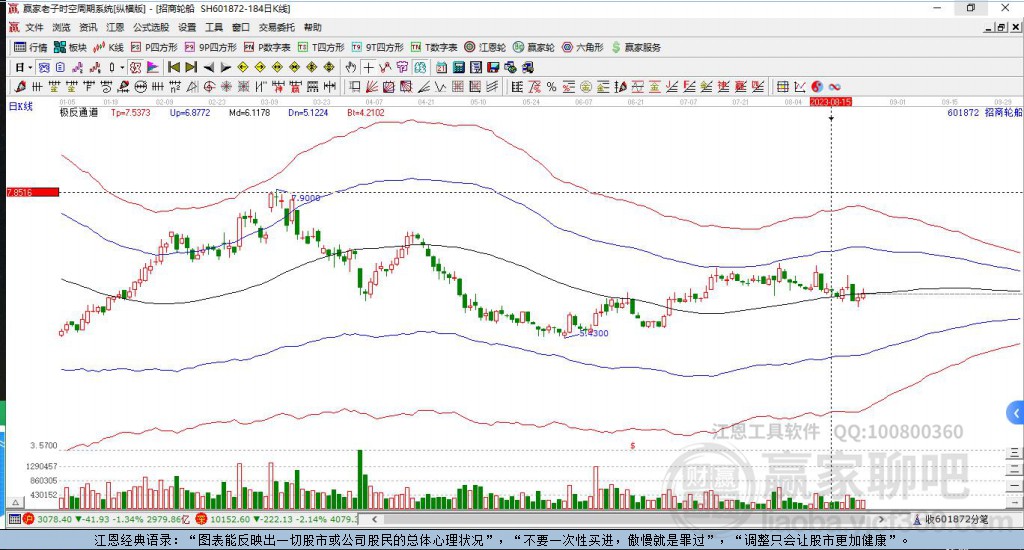Open the 9T四方形 tool
This screenshot has width=1024, height=550.
point(377,47)
